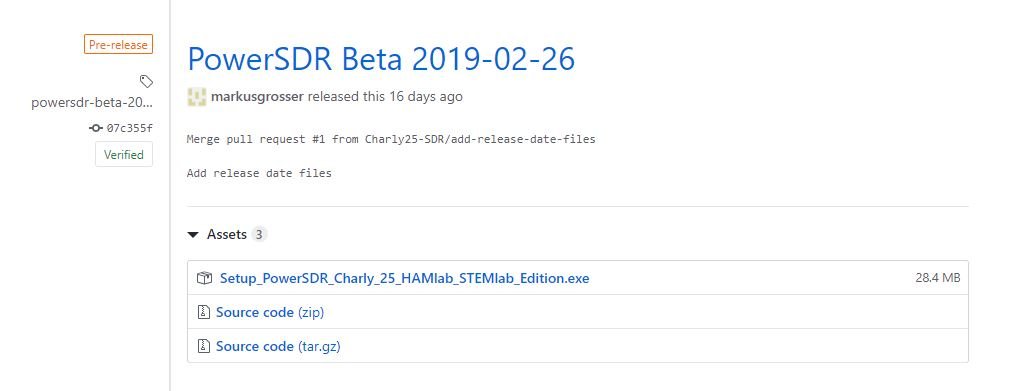The width and height of the screenshot is (1024, 391).
Task: Click the zip file icon for Source code (zip)
Action: click(204, 312)
